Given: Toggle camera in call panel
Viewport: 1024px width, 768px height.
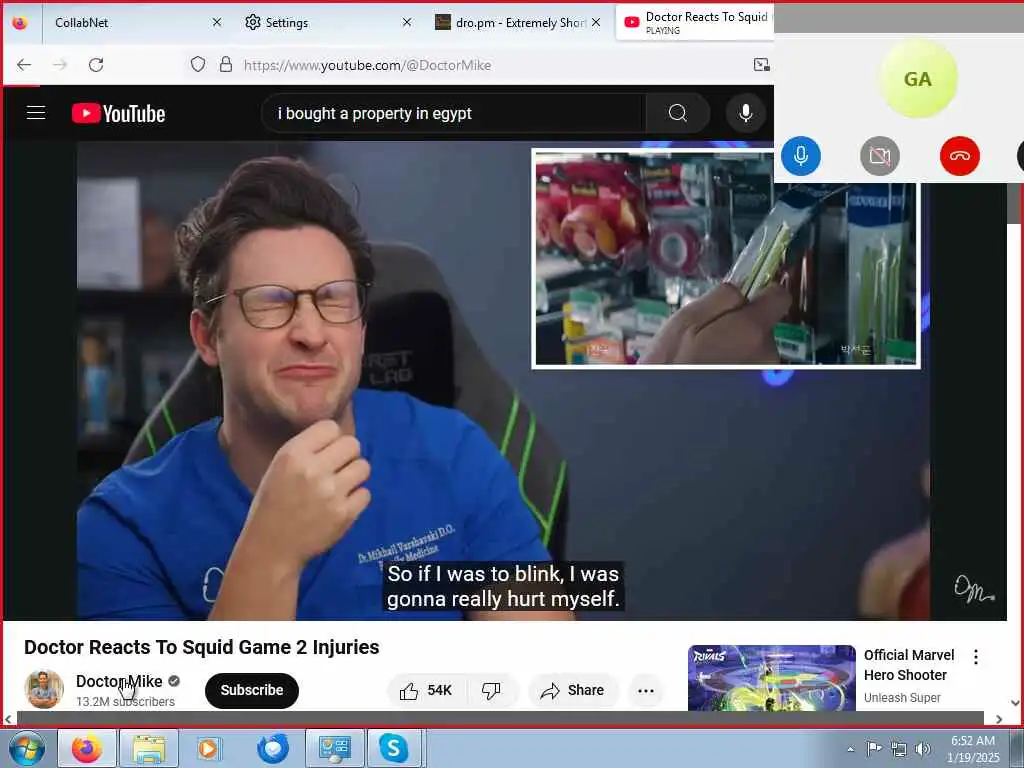Looking at the screenshot, I should pyautogui.click(x=880, y=156).
